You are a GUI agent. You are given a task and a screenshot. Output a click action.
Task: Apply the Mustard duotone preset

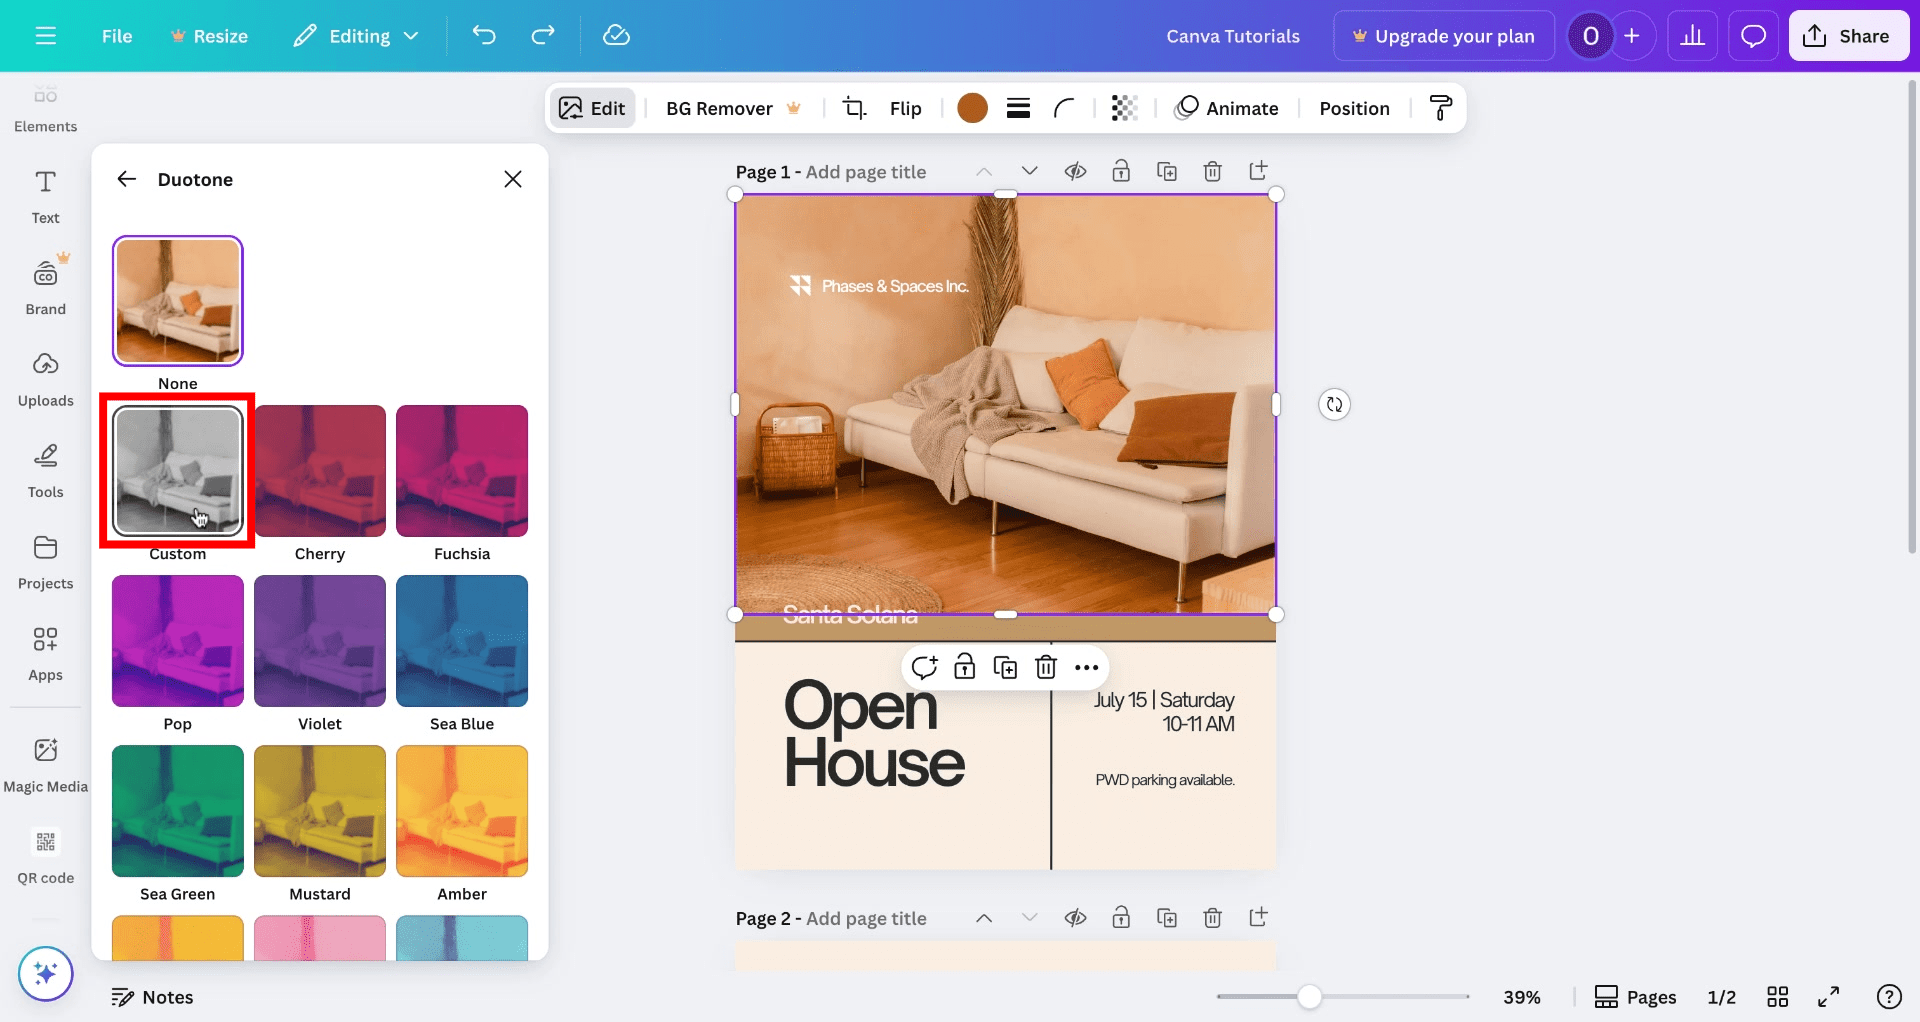coord(320,811)
